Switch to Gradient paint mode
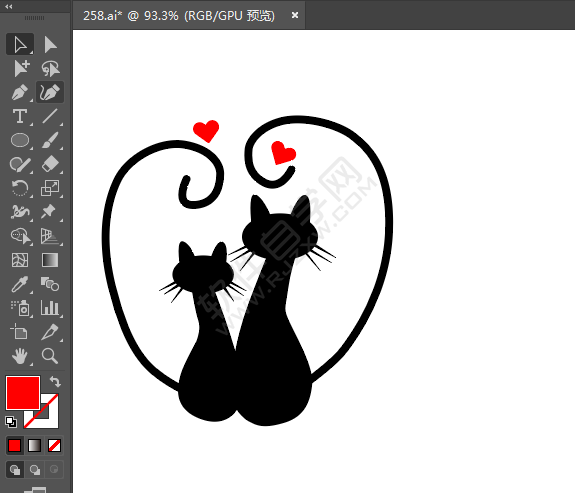 coord(34,446)
